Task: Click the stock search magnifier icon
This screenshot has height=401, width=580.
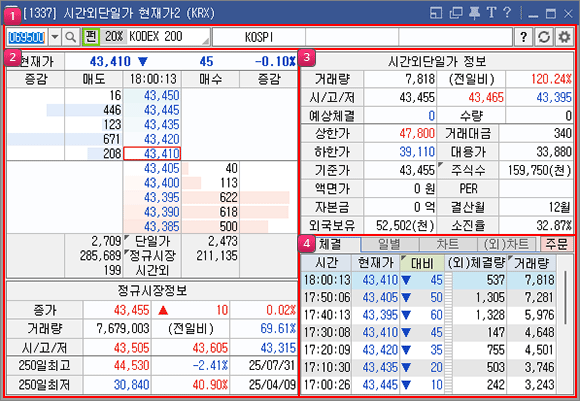Action: coord(70,37)
